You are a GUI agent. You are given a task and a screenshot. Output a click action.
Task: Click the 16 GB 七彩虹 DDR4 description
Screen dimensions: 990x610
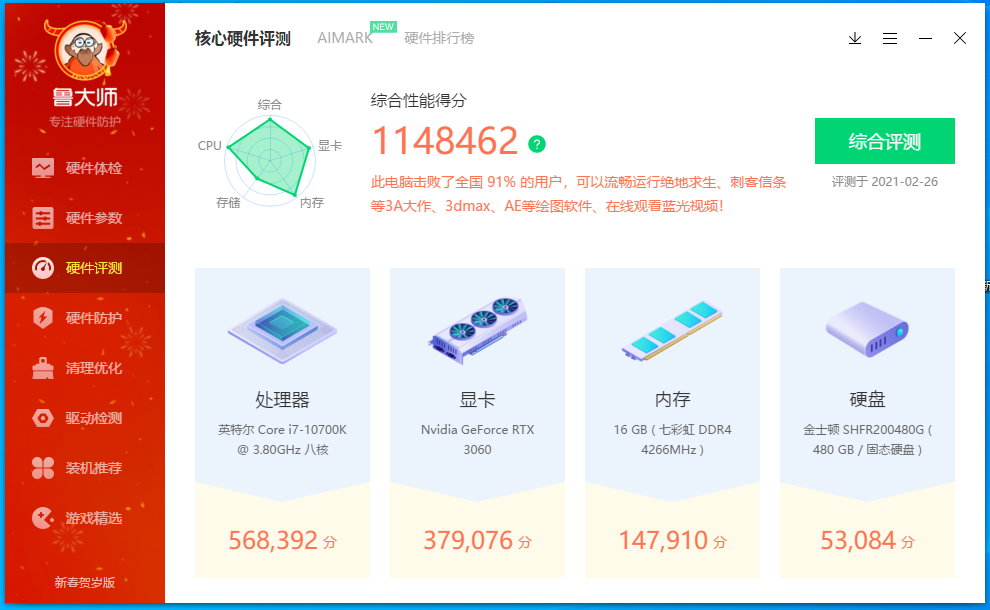click(672, 440)
